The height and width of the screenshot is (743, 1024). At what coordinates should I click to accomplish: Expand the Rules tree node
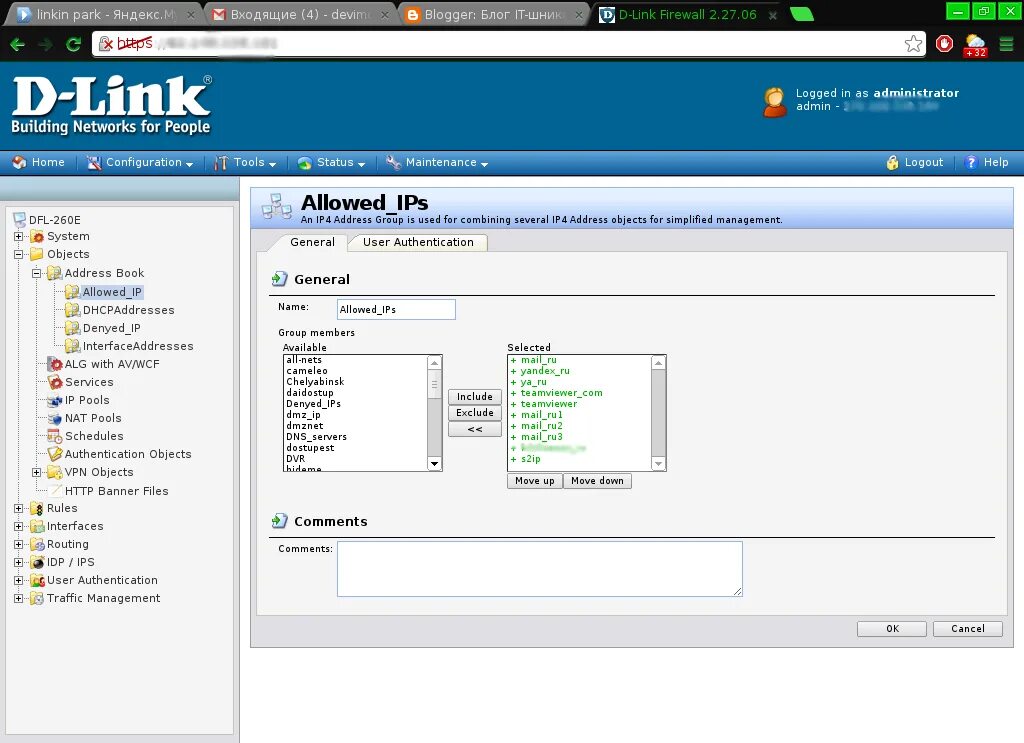pyautogui.click(x=19, y=508)
